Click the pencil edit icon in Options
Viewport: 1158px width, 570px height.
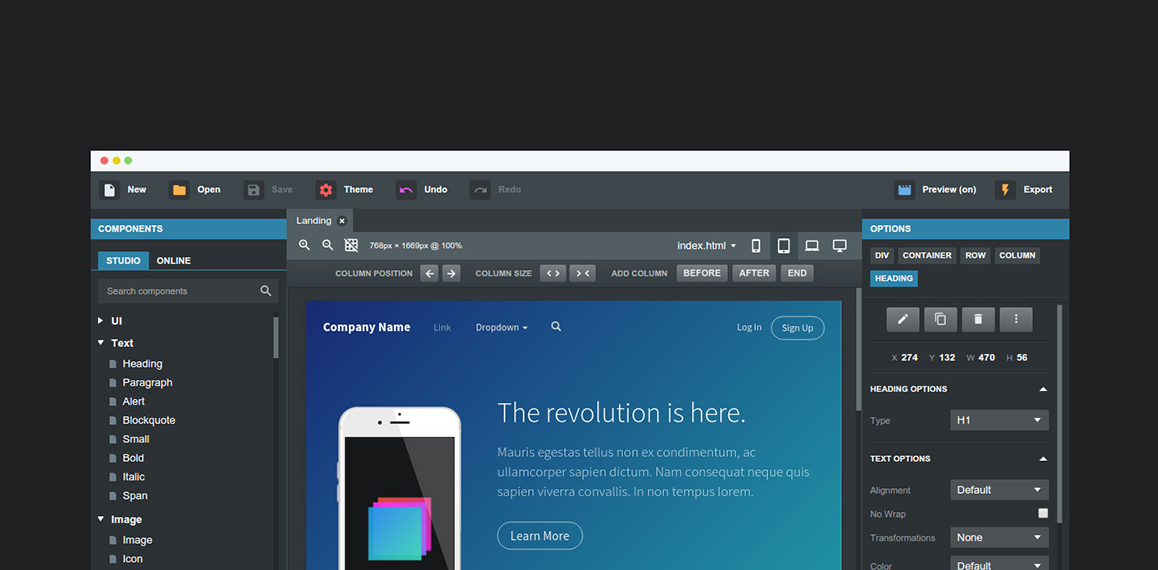point(902,319)
